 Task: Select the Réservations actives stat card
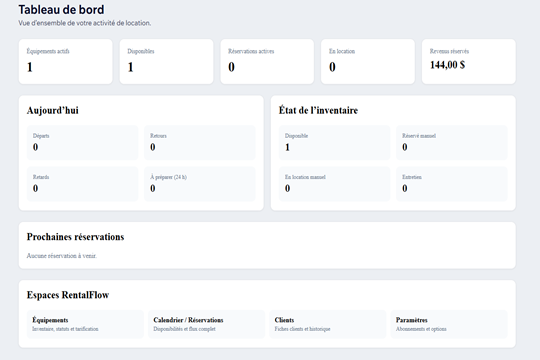click(267, 61)
